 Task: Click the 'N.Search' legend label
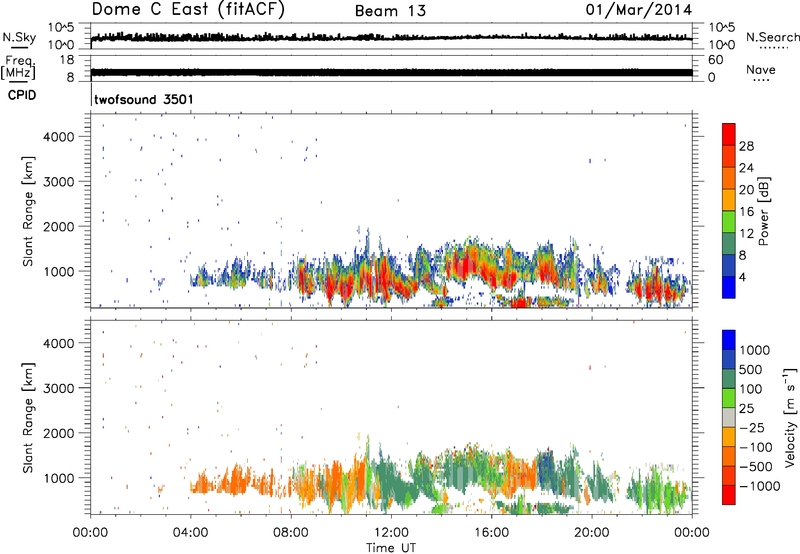point(772,37)
